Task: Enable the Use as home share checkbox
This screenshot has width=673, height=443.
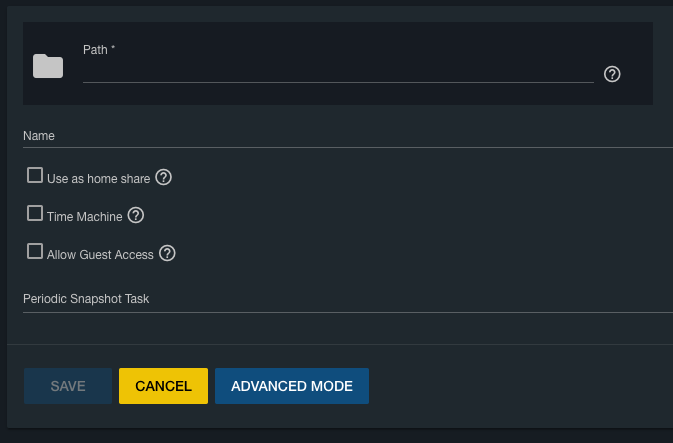Action: pyautogui.click(x=35, y=176)
